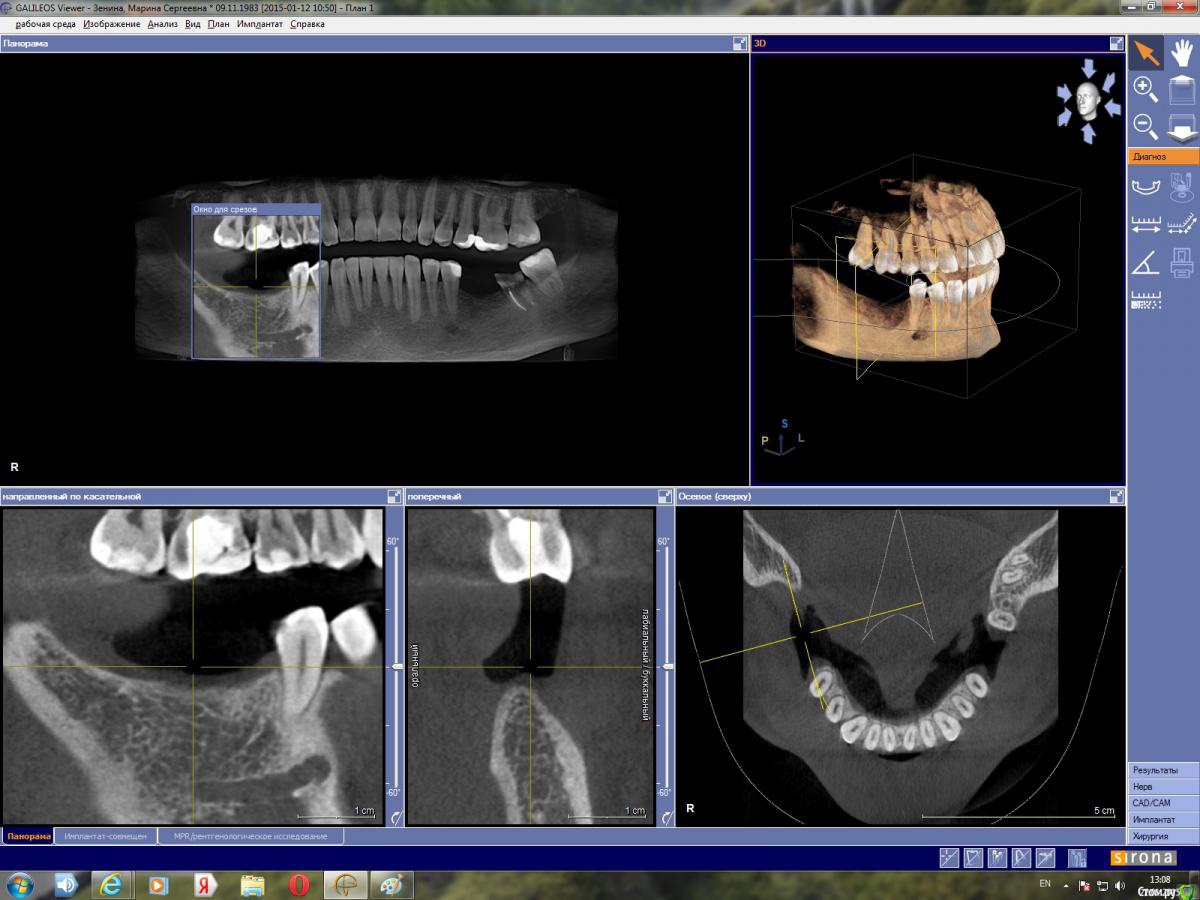1200x900 pixels.
Task: Switch to the Имплантат-совмещен tab
Action: click(x=105, y=836)
